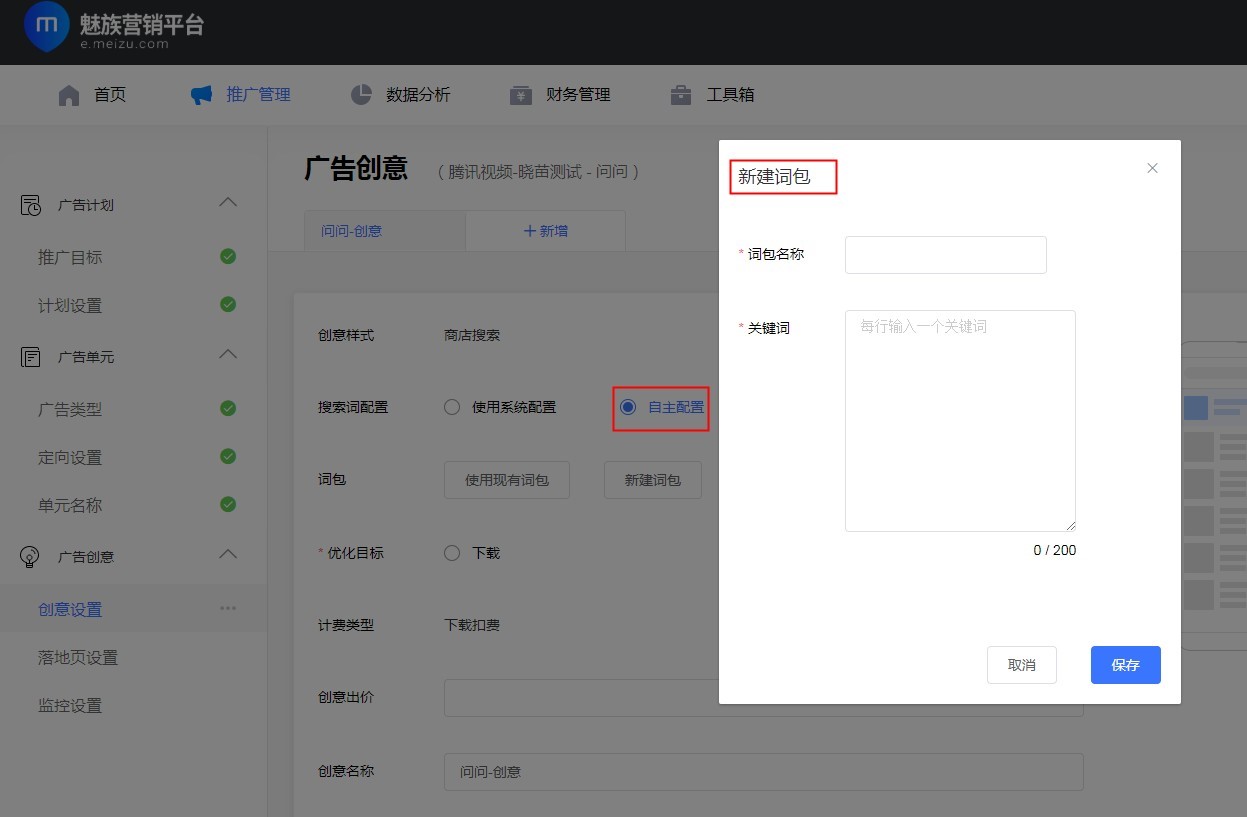The image size is (1247, 817).
Task: Select 下载 as the optimization goal
Action: (x=451, y=552)
